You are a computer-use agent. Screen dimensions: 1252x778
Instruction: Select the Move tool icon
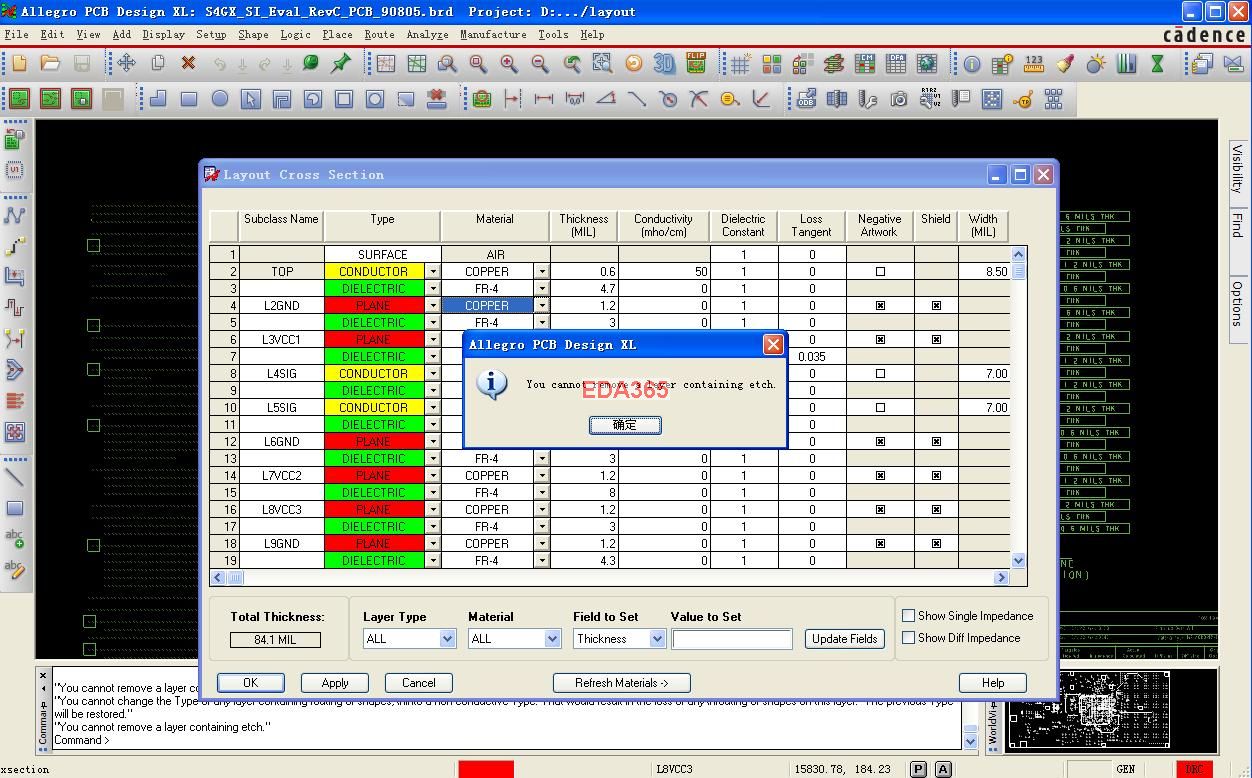click(126, 63)
